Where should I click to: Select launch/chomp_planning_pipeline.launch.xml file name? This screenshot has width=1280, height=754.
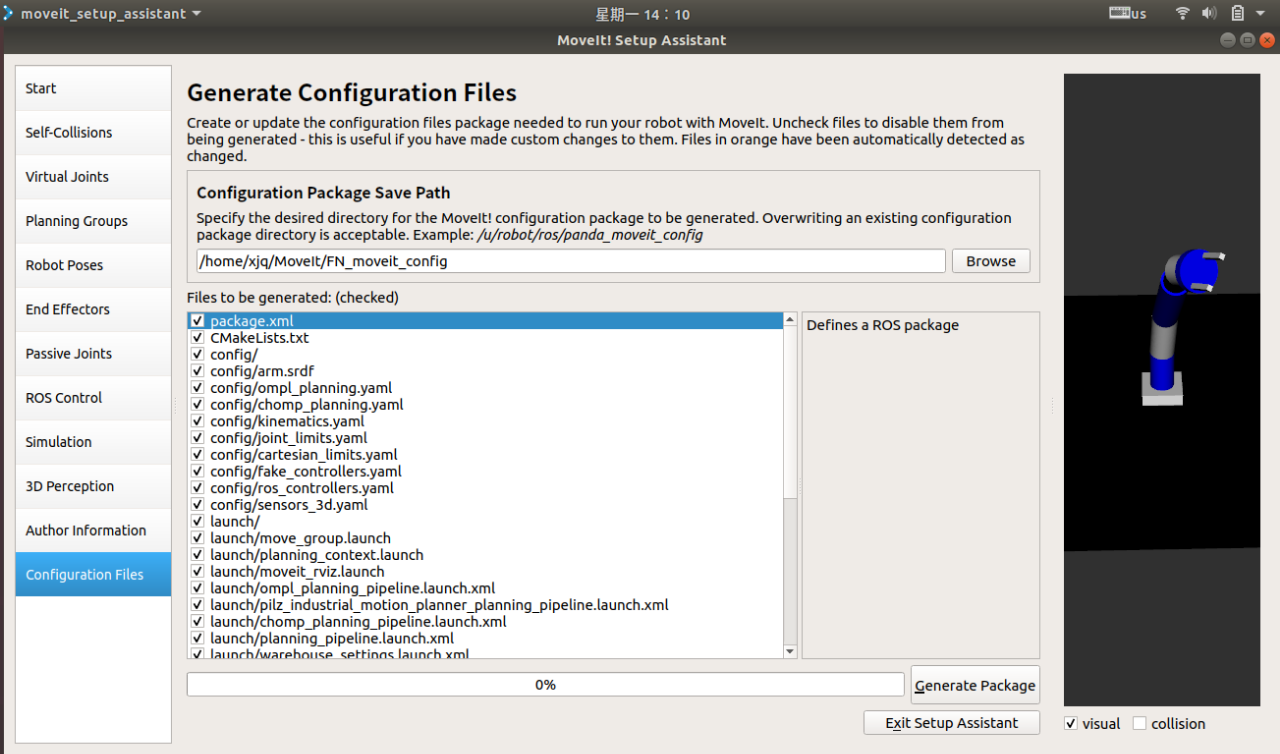[x=358, y=621]
